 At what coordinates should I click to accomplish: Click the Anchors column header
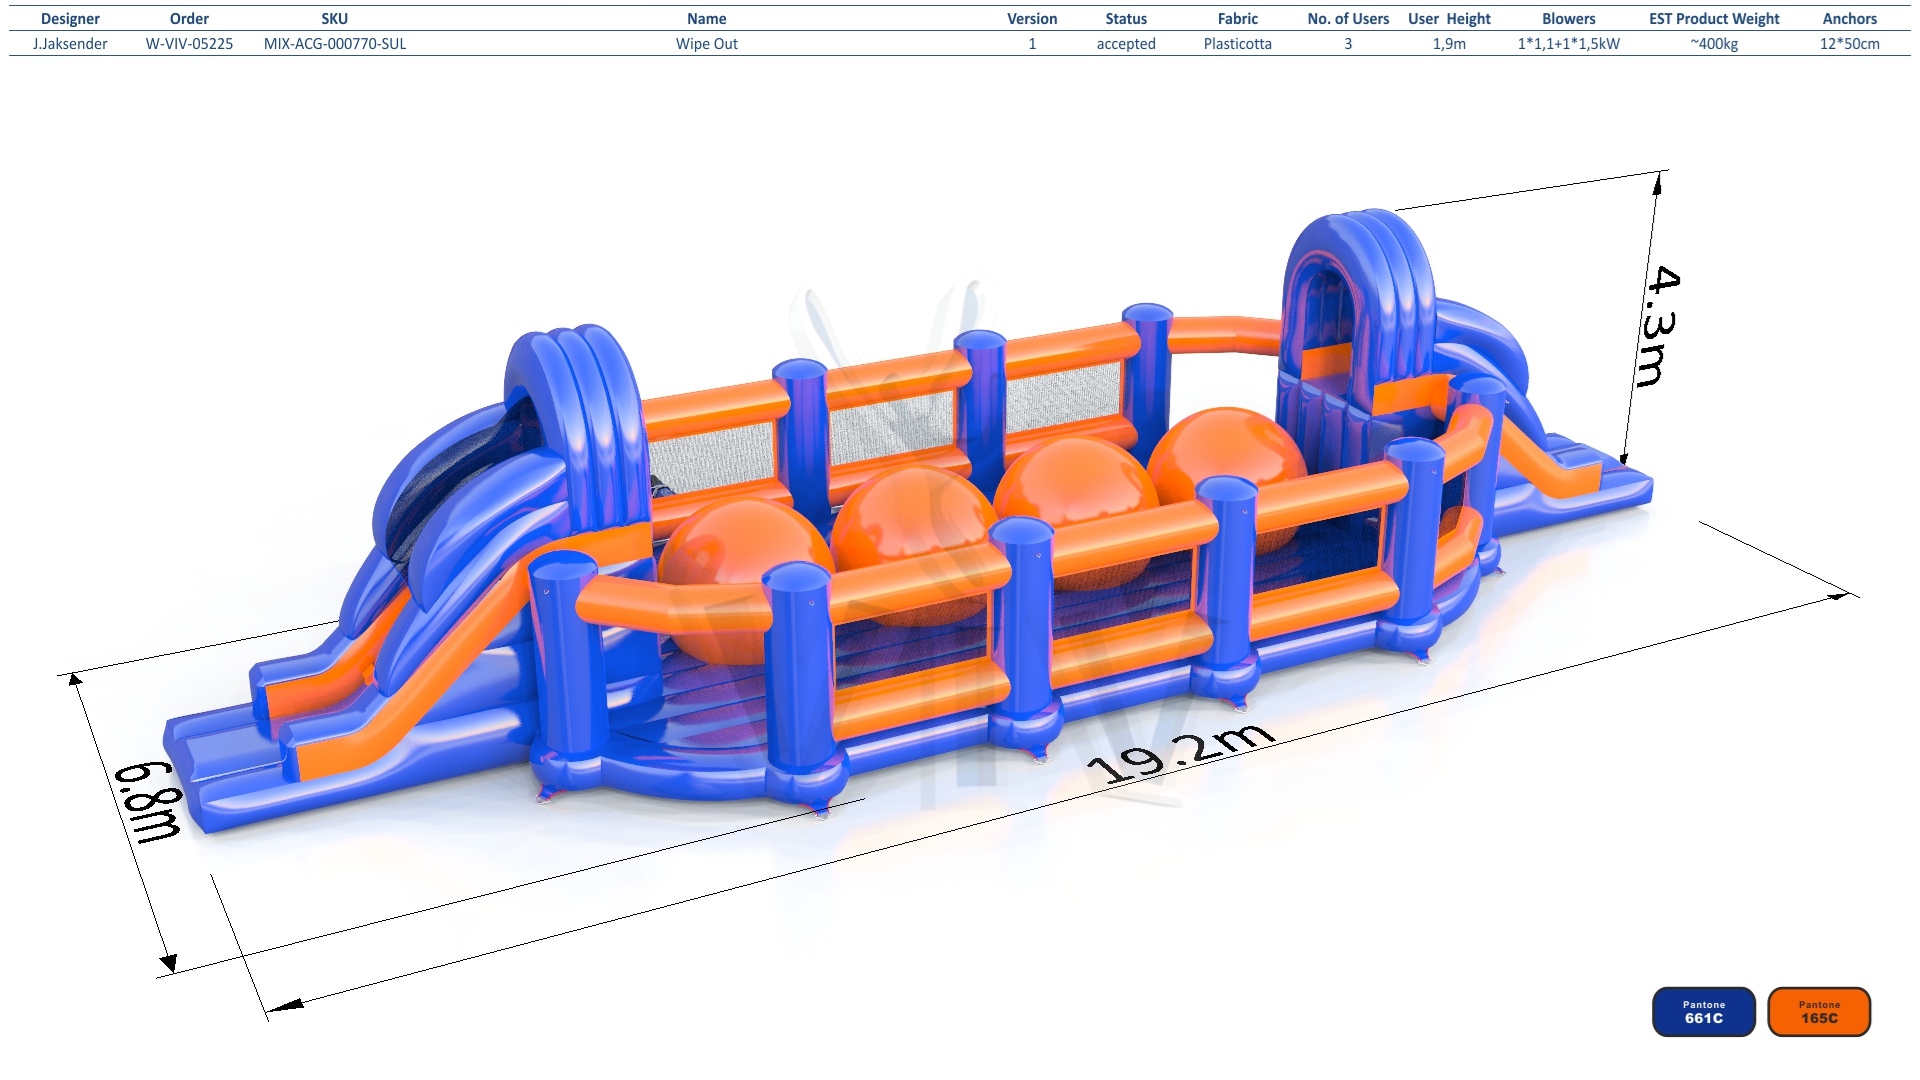point(1850,19)
